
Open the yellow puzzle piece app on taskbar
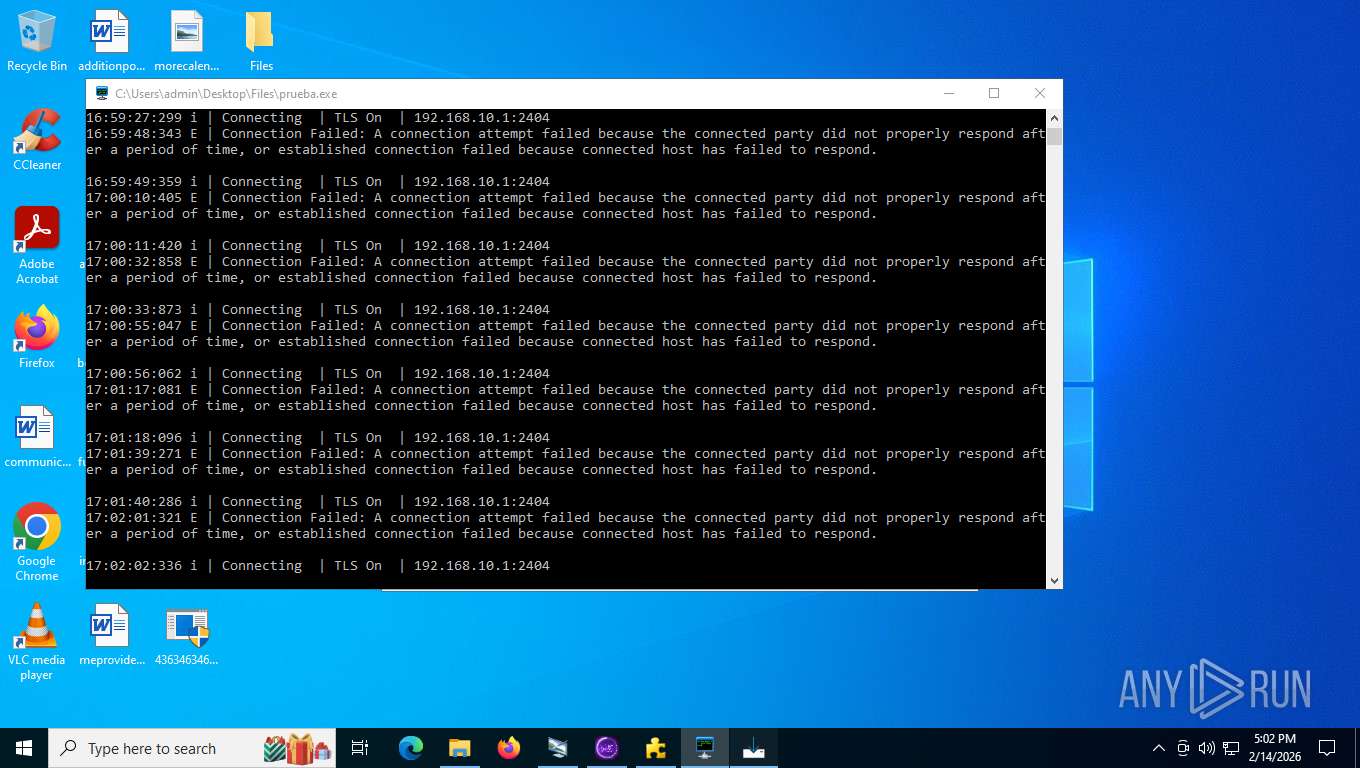click(656, 748)
